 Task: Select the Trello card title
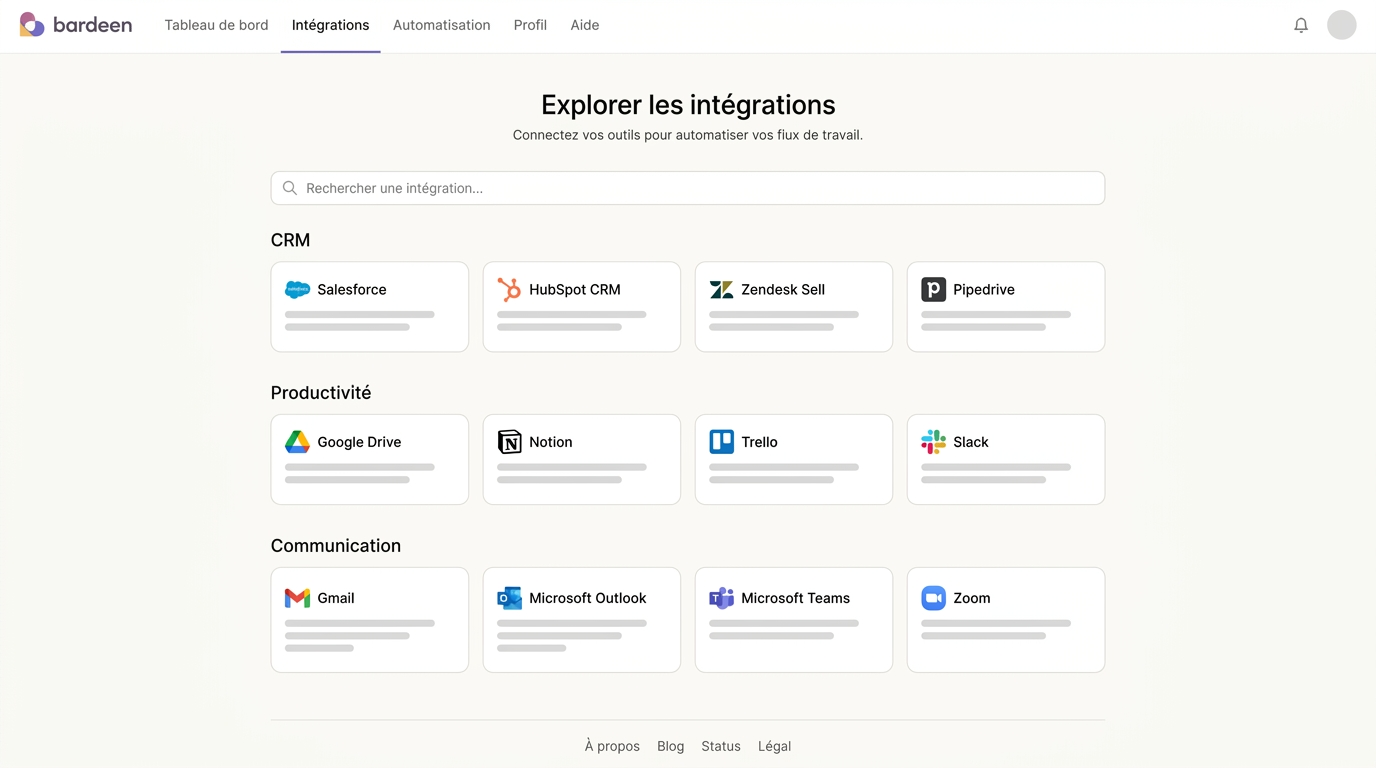coord(760,442)
